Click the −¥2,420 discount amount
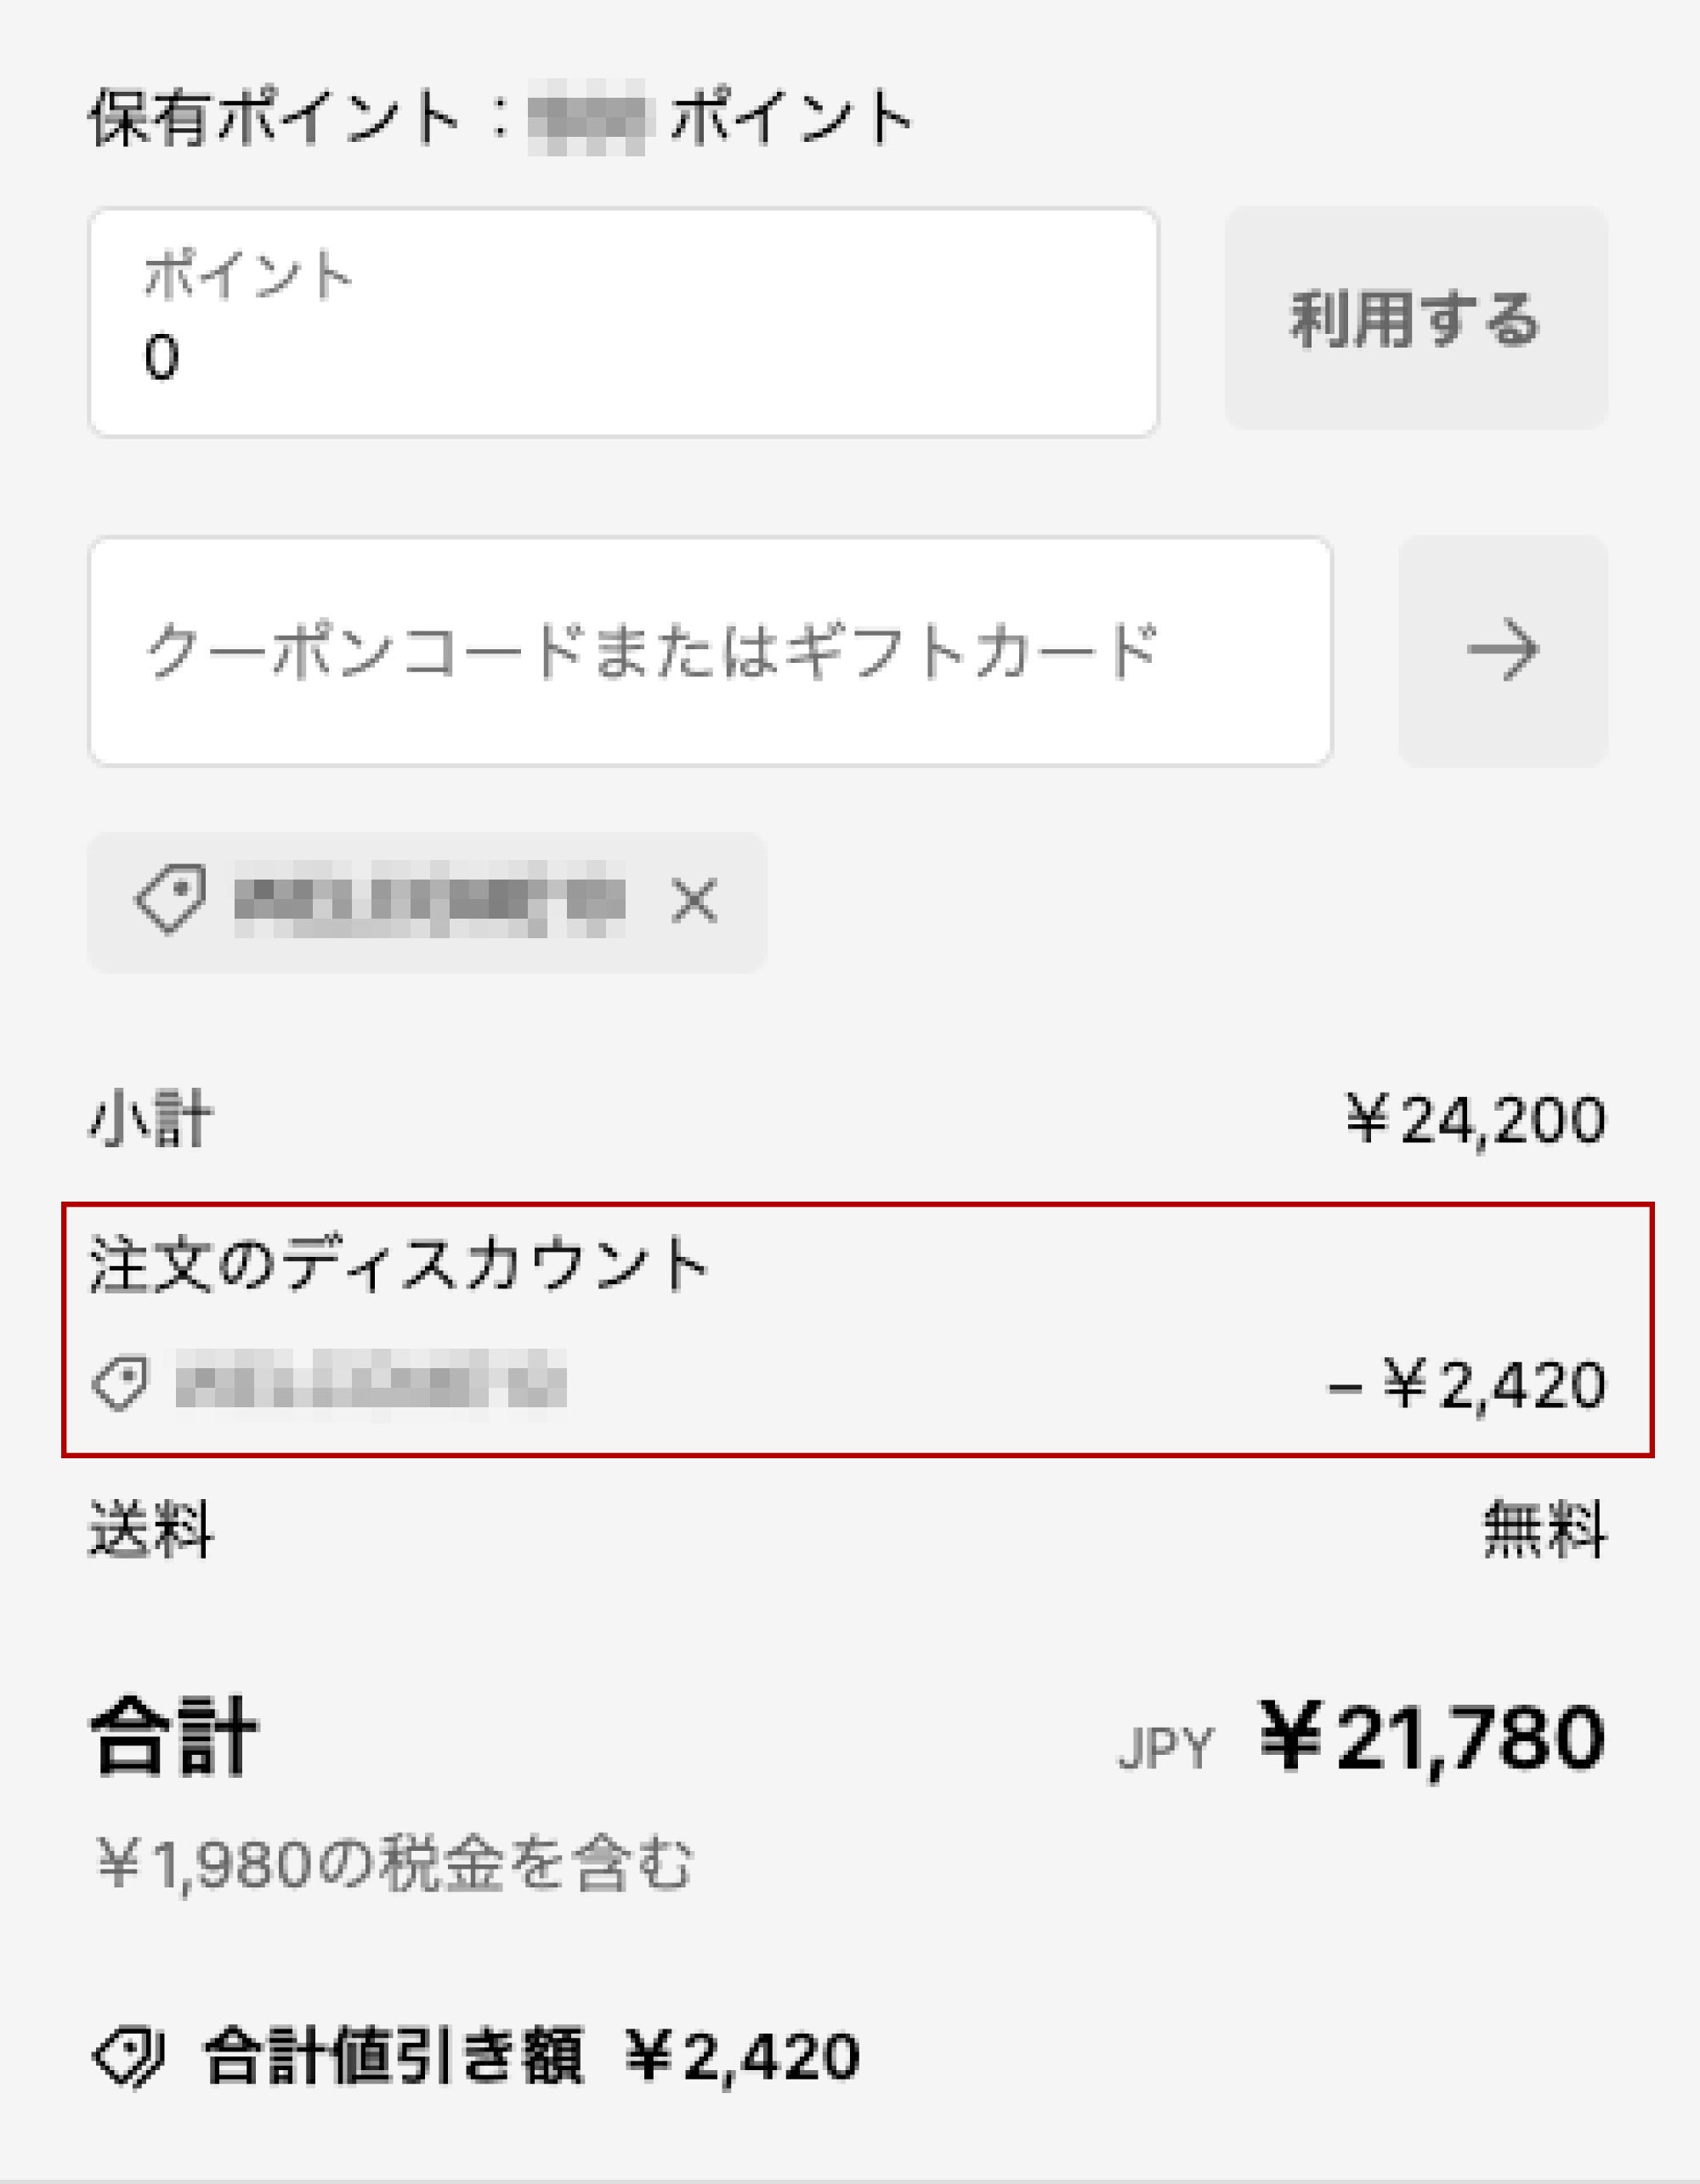This screenshot has width=1700, height=2184. click(x=1466, y=1385)
